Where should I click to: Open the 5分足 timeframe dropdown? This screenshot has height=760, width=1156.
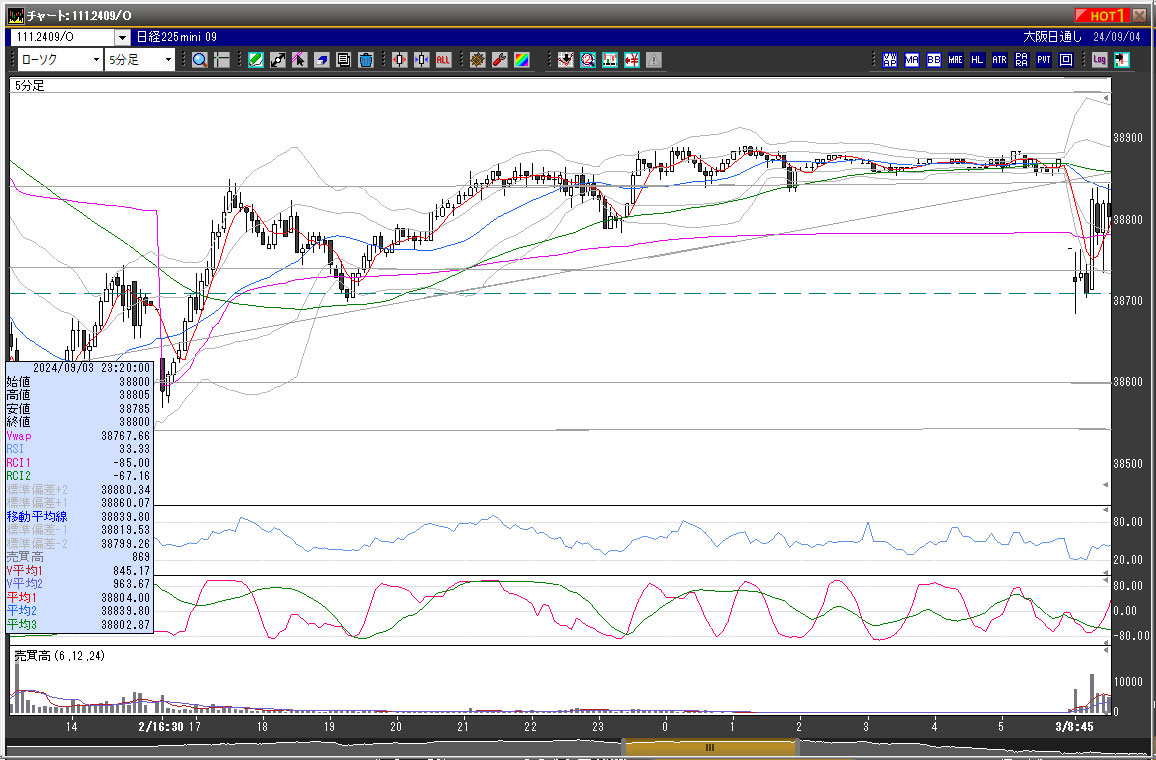coord(168,60)
